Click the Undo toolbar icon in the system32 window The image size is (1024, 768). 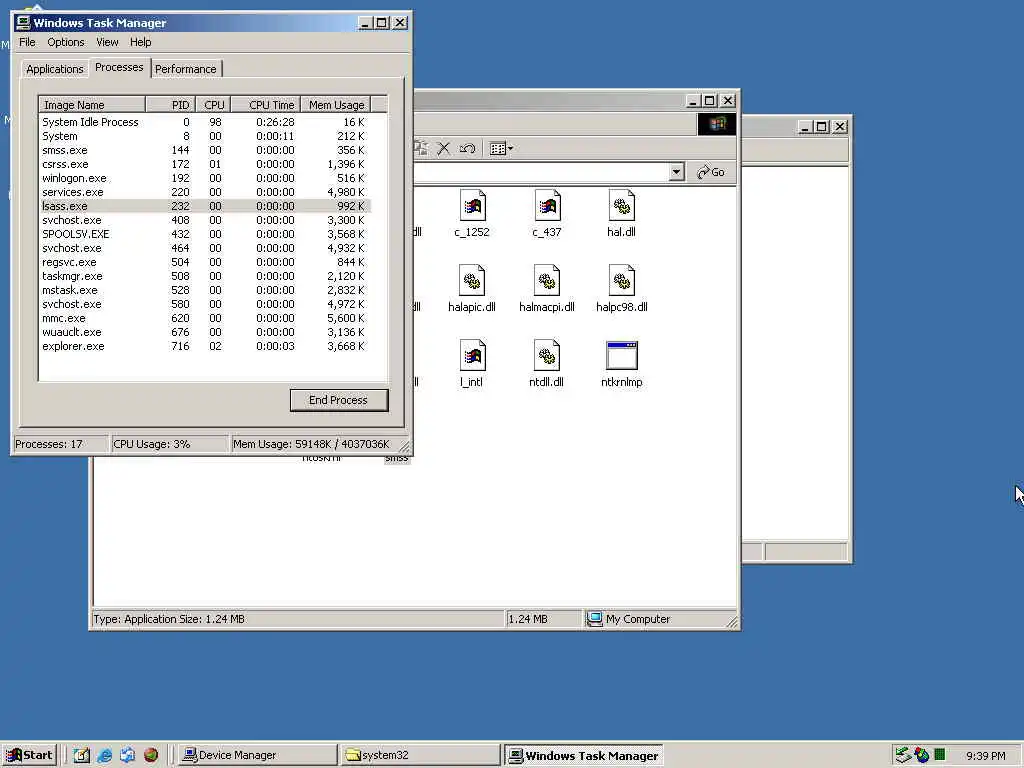point(467,149)
